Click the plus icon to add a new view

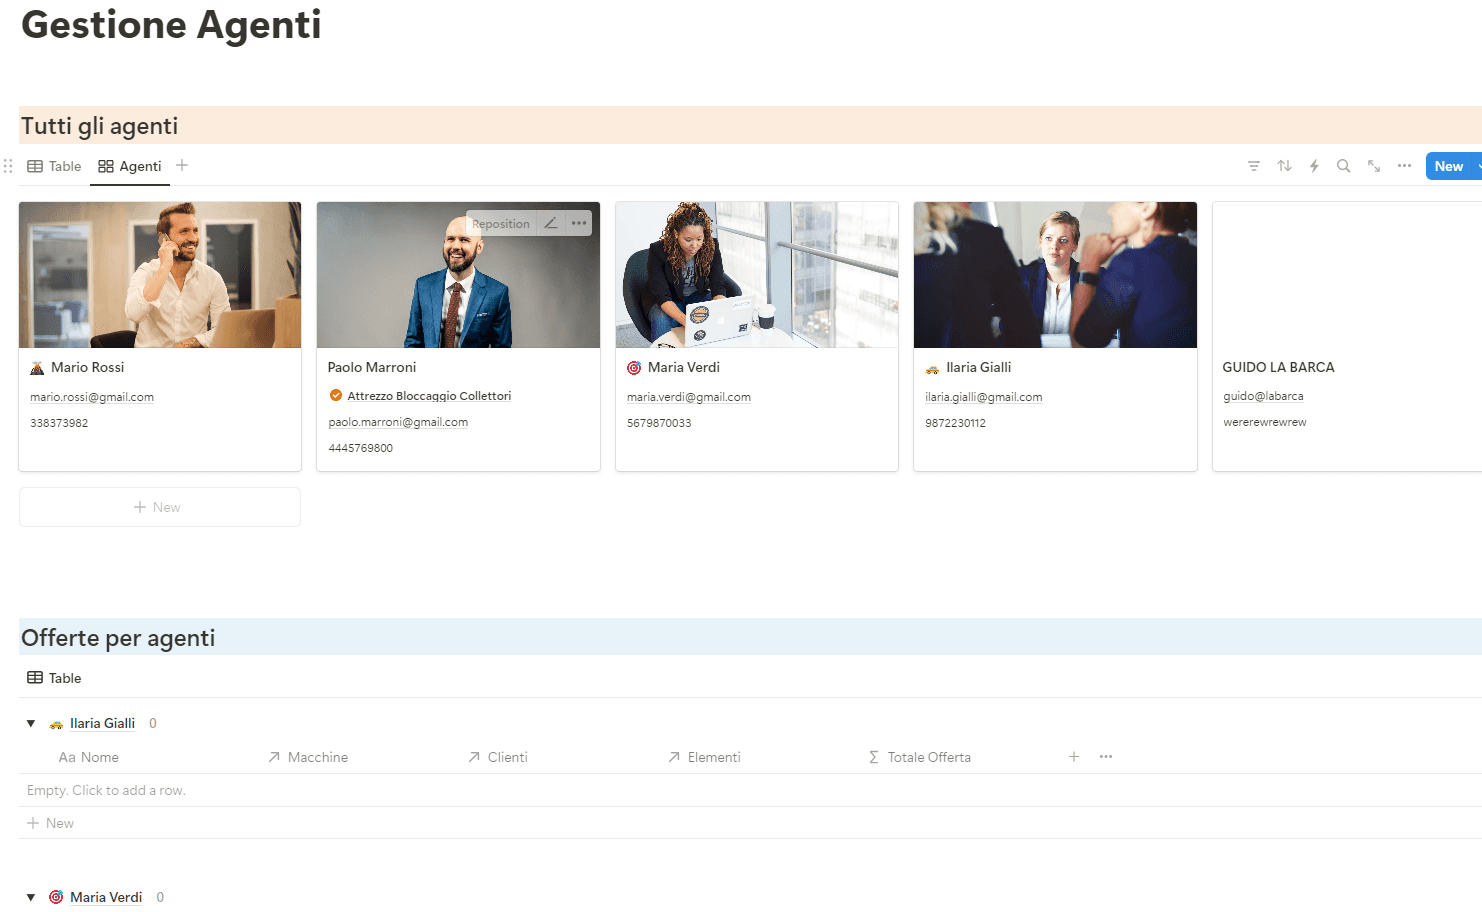click(x=181, y=166)
